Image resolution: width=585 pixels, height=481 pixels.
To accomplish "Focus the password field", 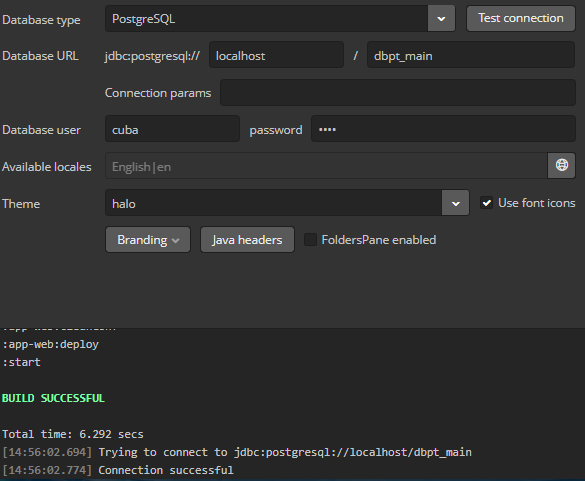I will [443, 129].
